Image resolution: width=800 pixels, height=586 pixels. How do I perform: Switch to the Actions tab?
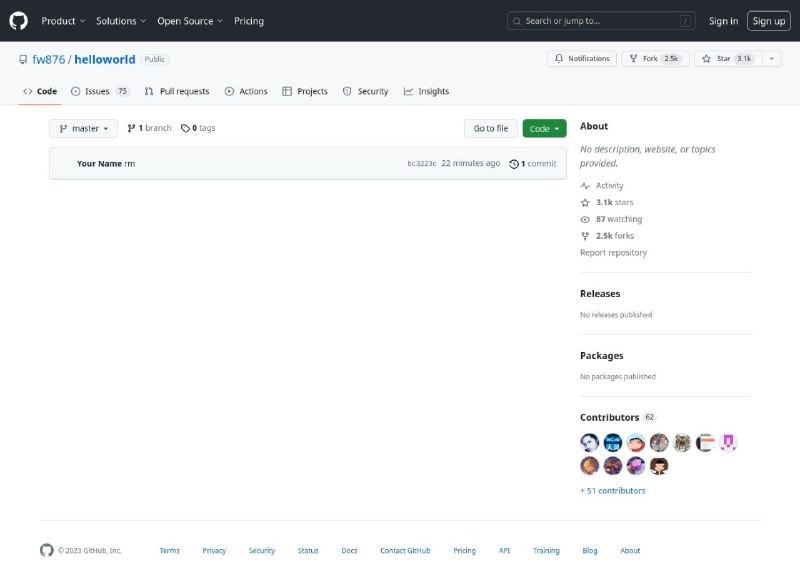pyautogui.click(x=246, y=91)
